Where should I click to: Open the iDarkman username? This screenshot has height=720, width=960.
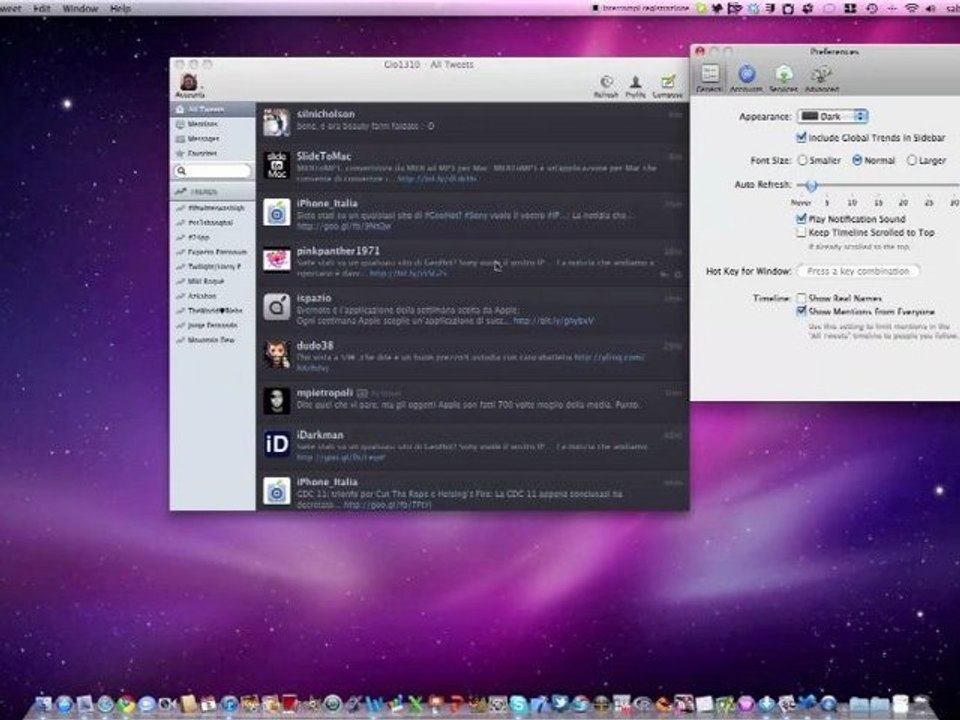[320, 435]
